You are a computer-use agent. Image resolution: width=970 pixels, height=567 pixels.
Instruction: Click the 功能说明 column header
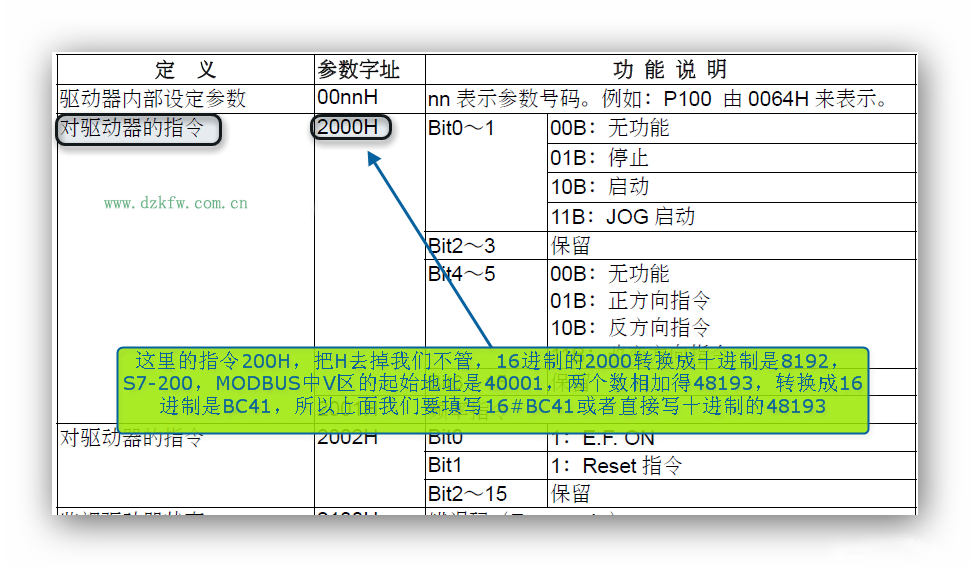coord(670,70)
